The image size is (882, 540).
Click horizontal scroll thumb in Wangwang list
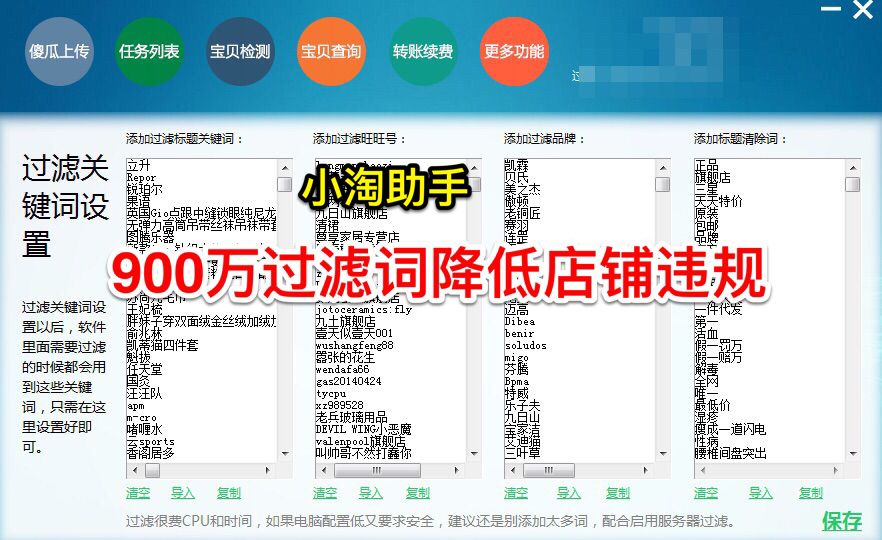coord(377,470)
